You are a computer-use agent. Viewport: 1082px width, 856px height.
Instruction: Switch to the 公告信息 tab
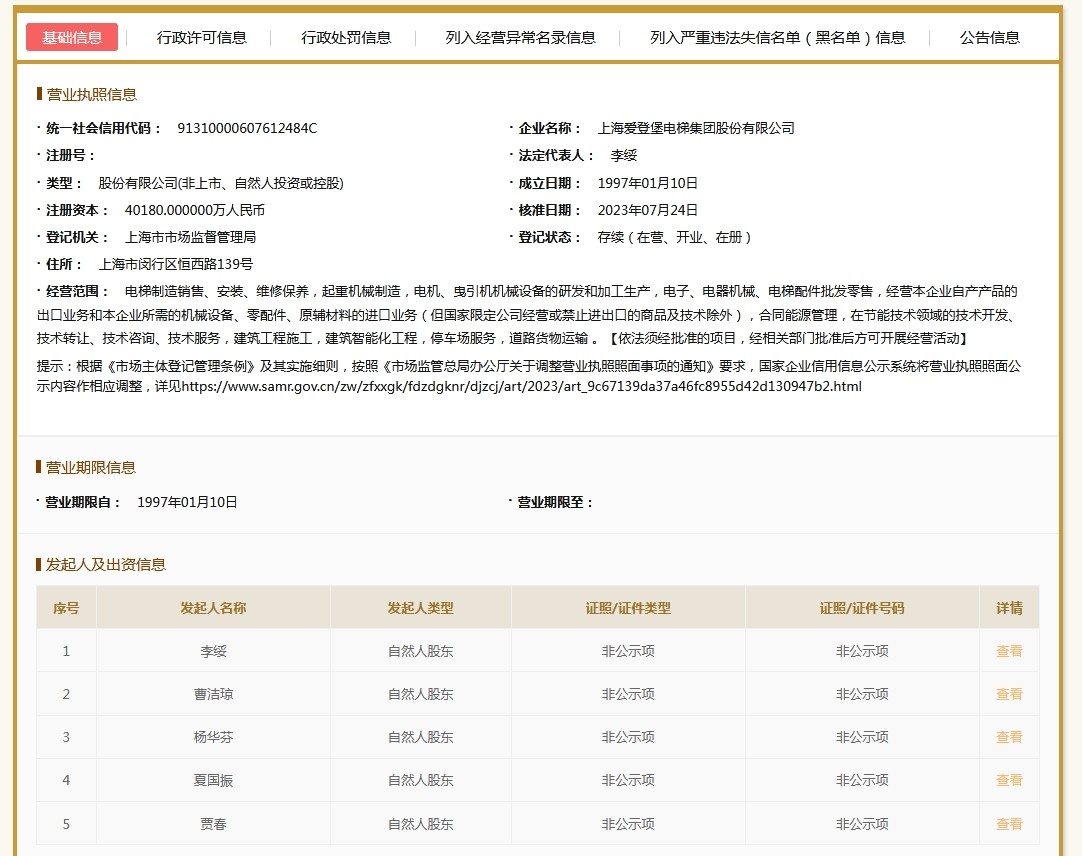point(989,38)
